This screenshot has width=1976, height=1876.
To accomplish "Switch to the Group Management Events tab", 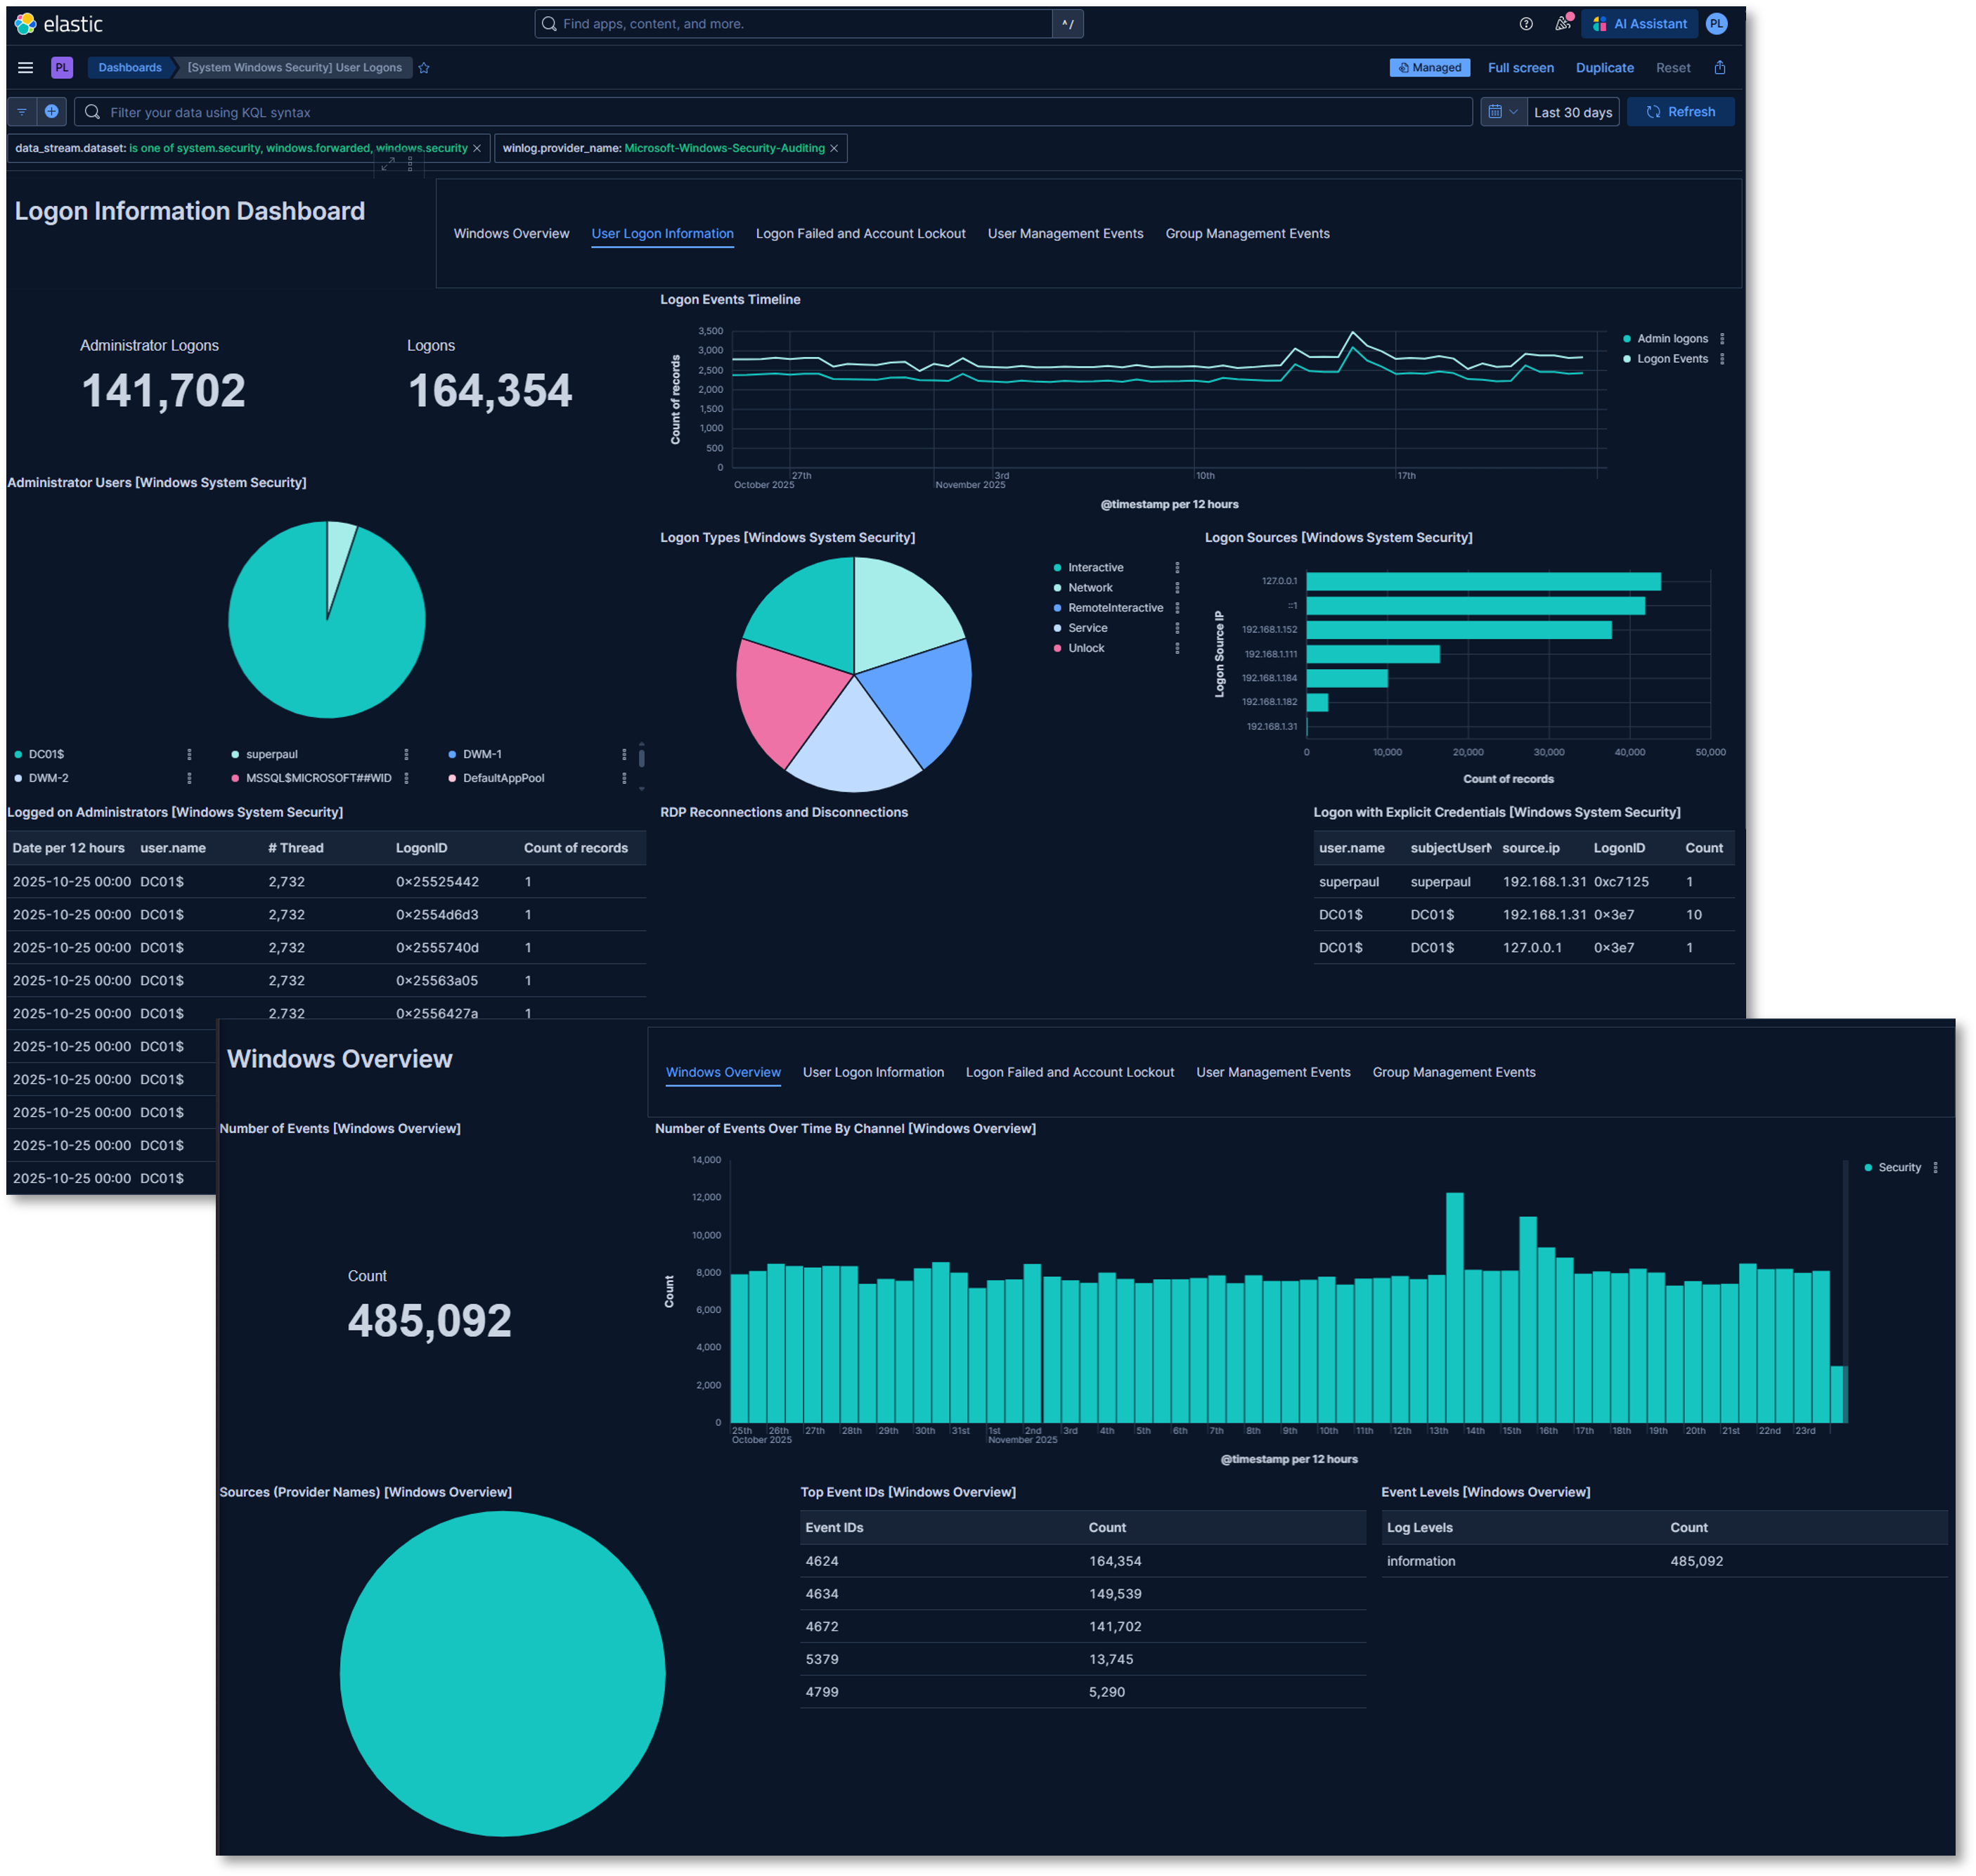I will coord(1247,233).
